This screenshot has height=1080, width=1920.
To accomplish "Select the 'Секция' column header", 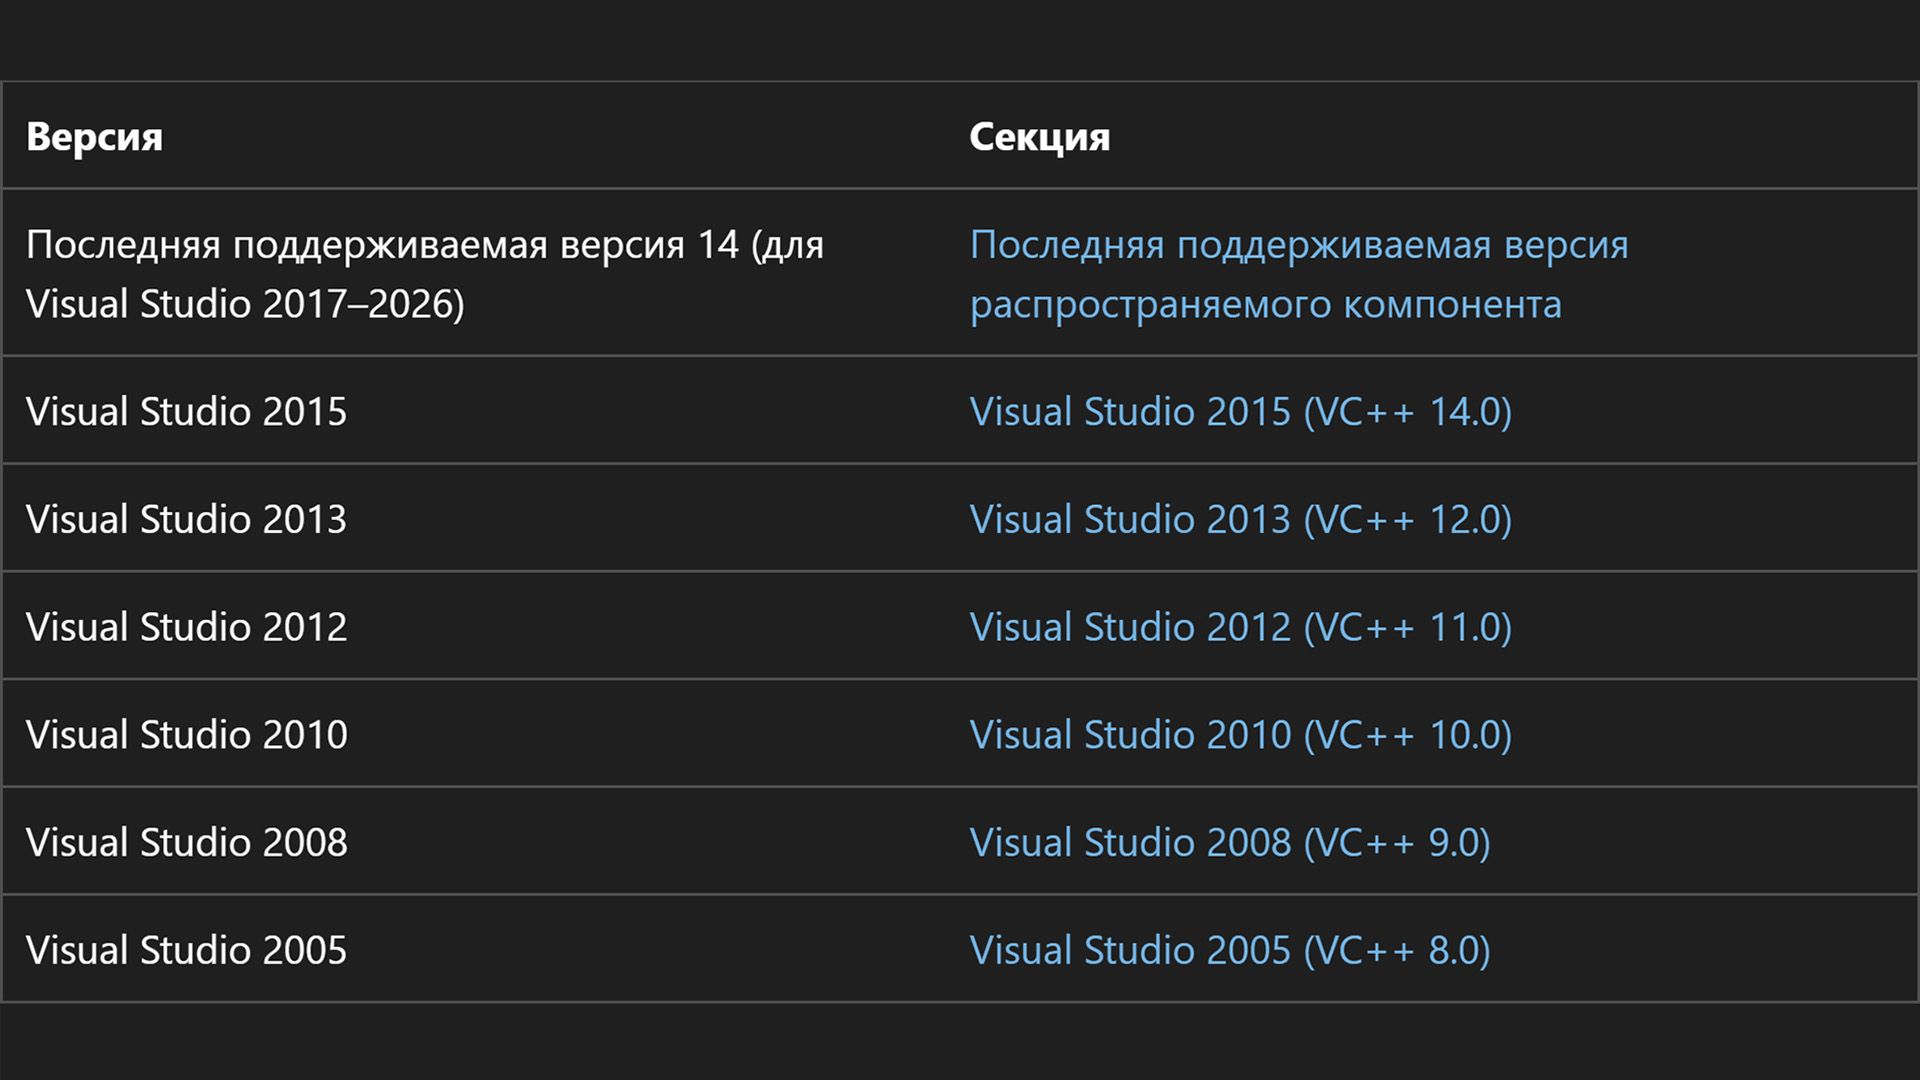I will 1038,138.
